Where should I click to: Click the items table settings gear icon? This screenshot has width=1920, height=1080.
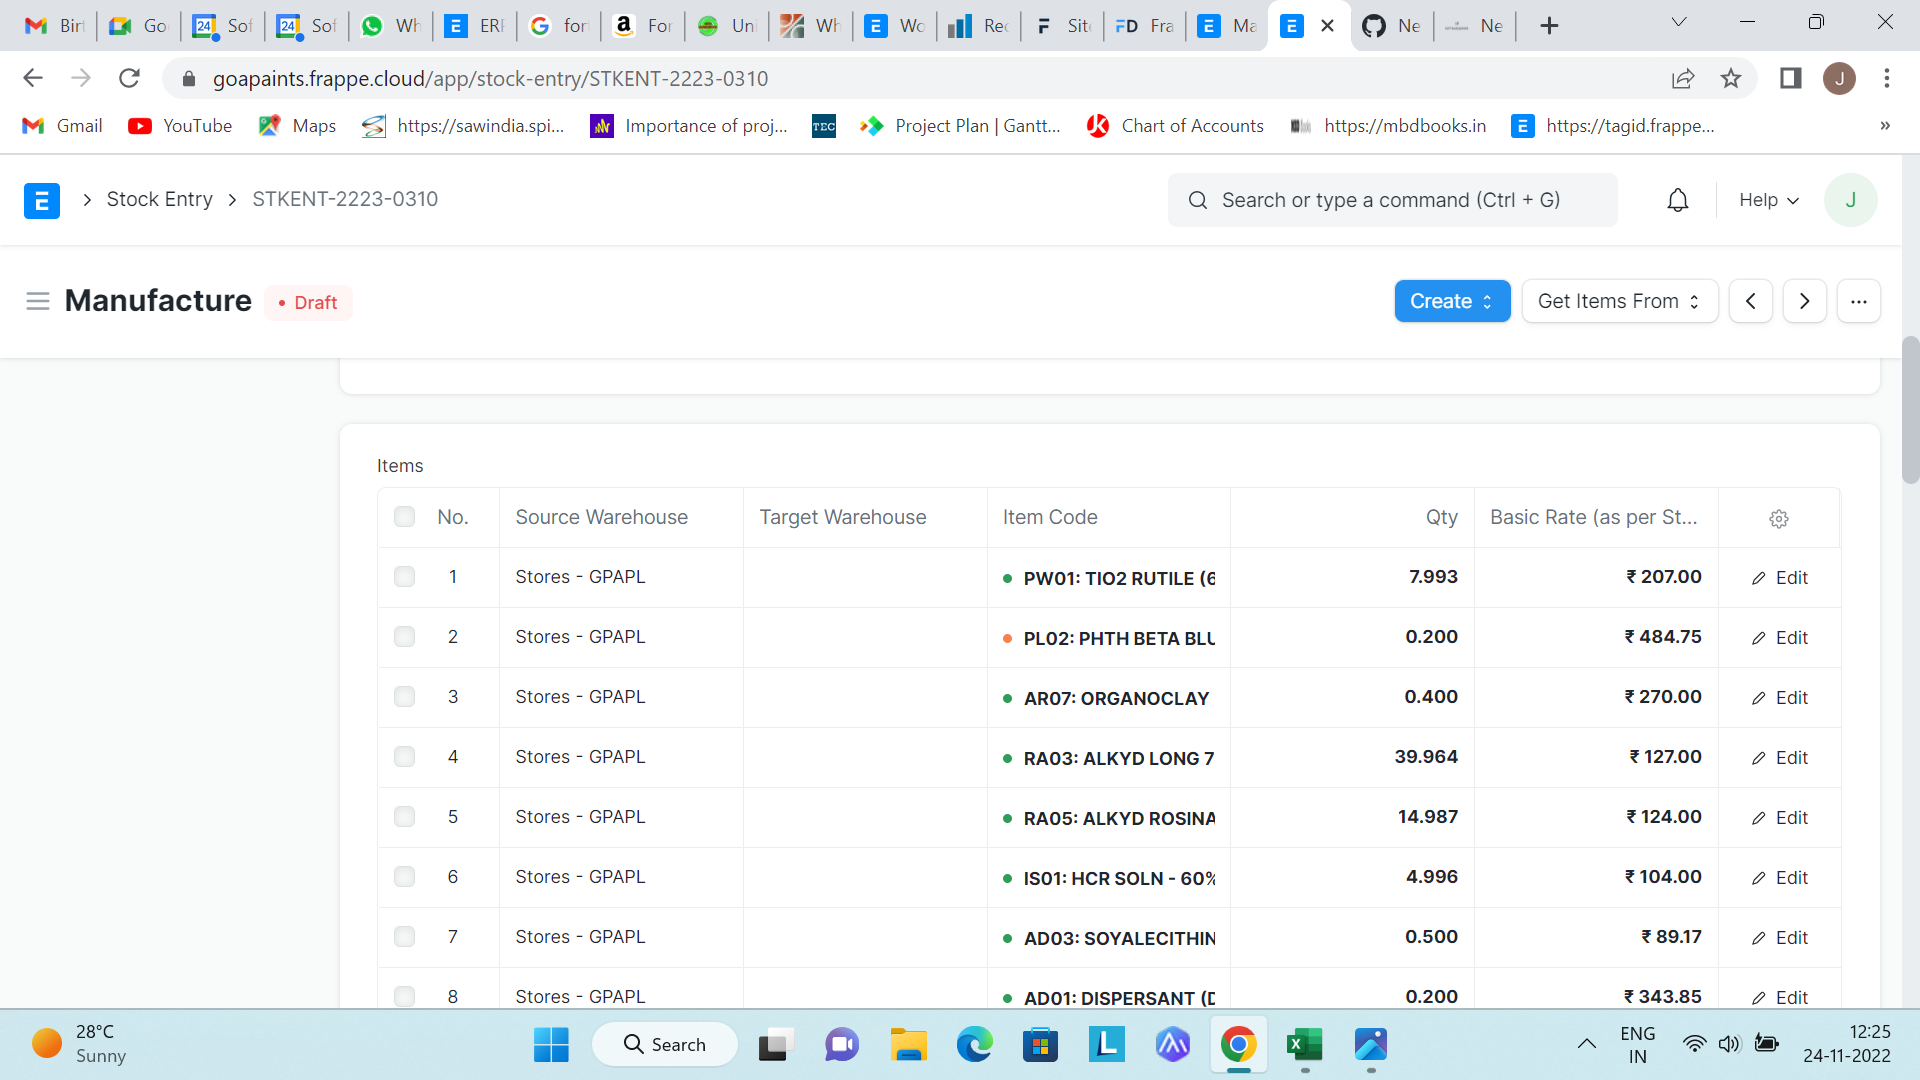(1778, 518)
